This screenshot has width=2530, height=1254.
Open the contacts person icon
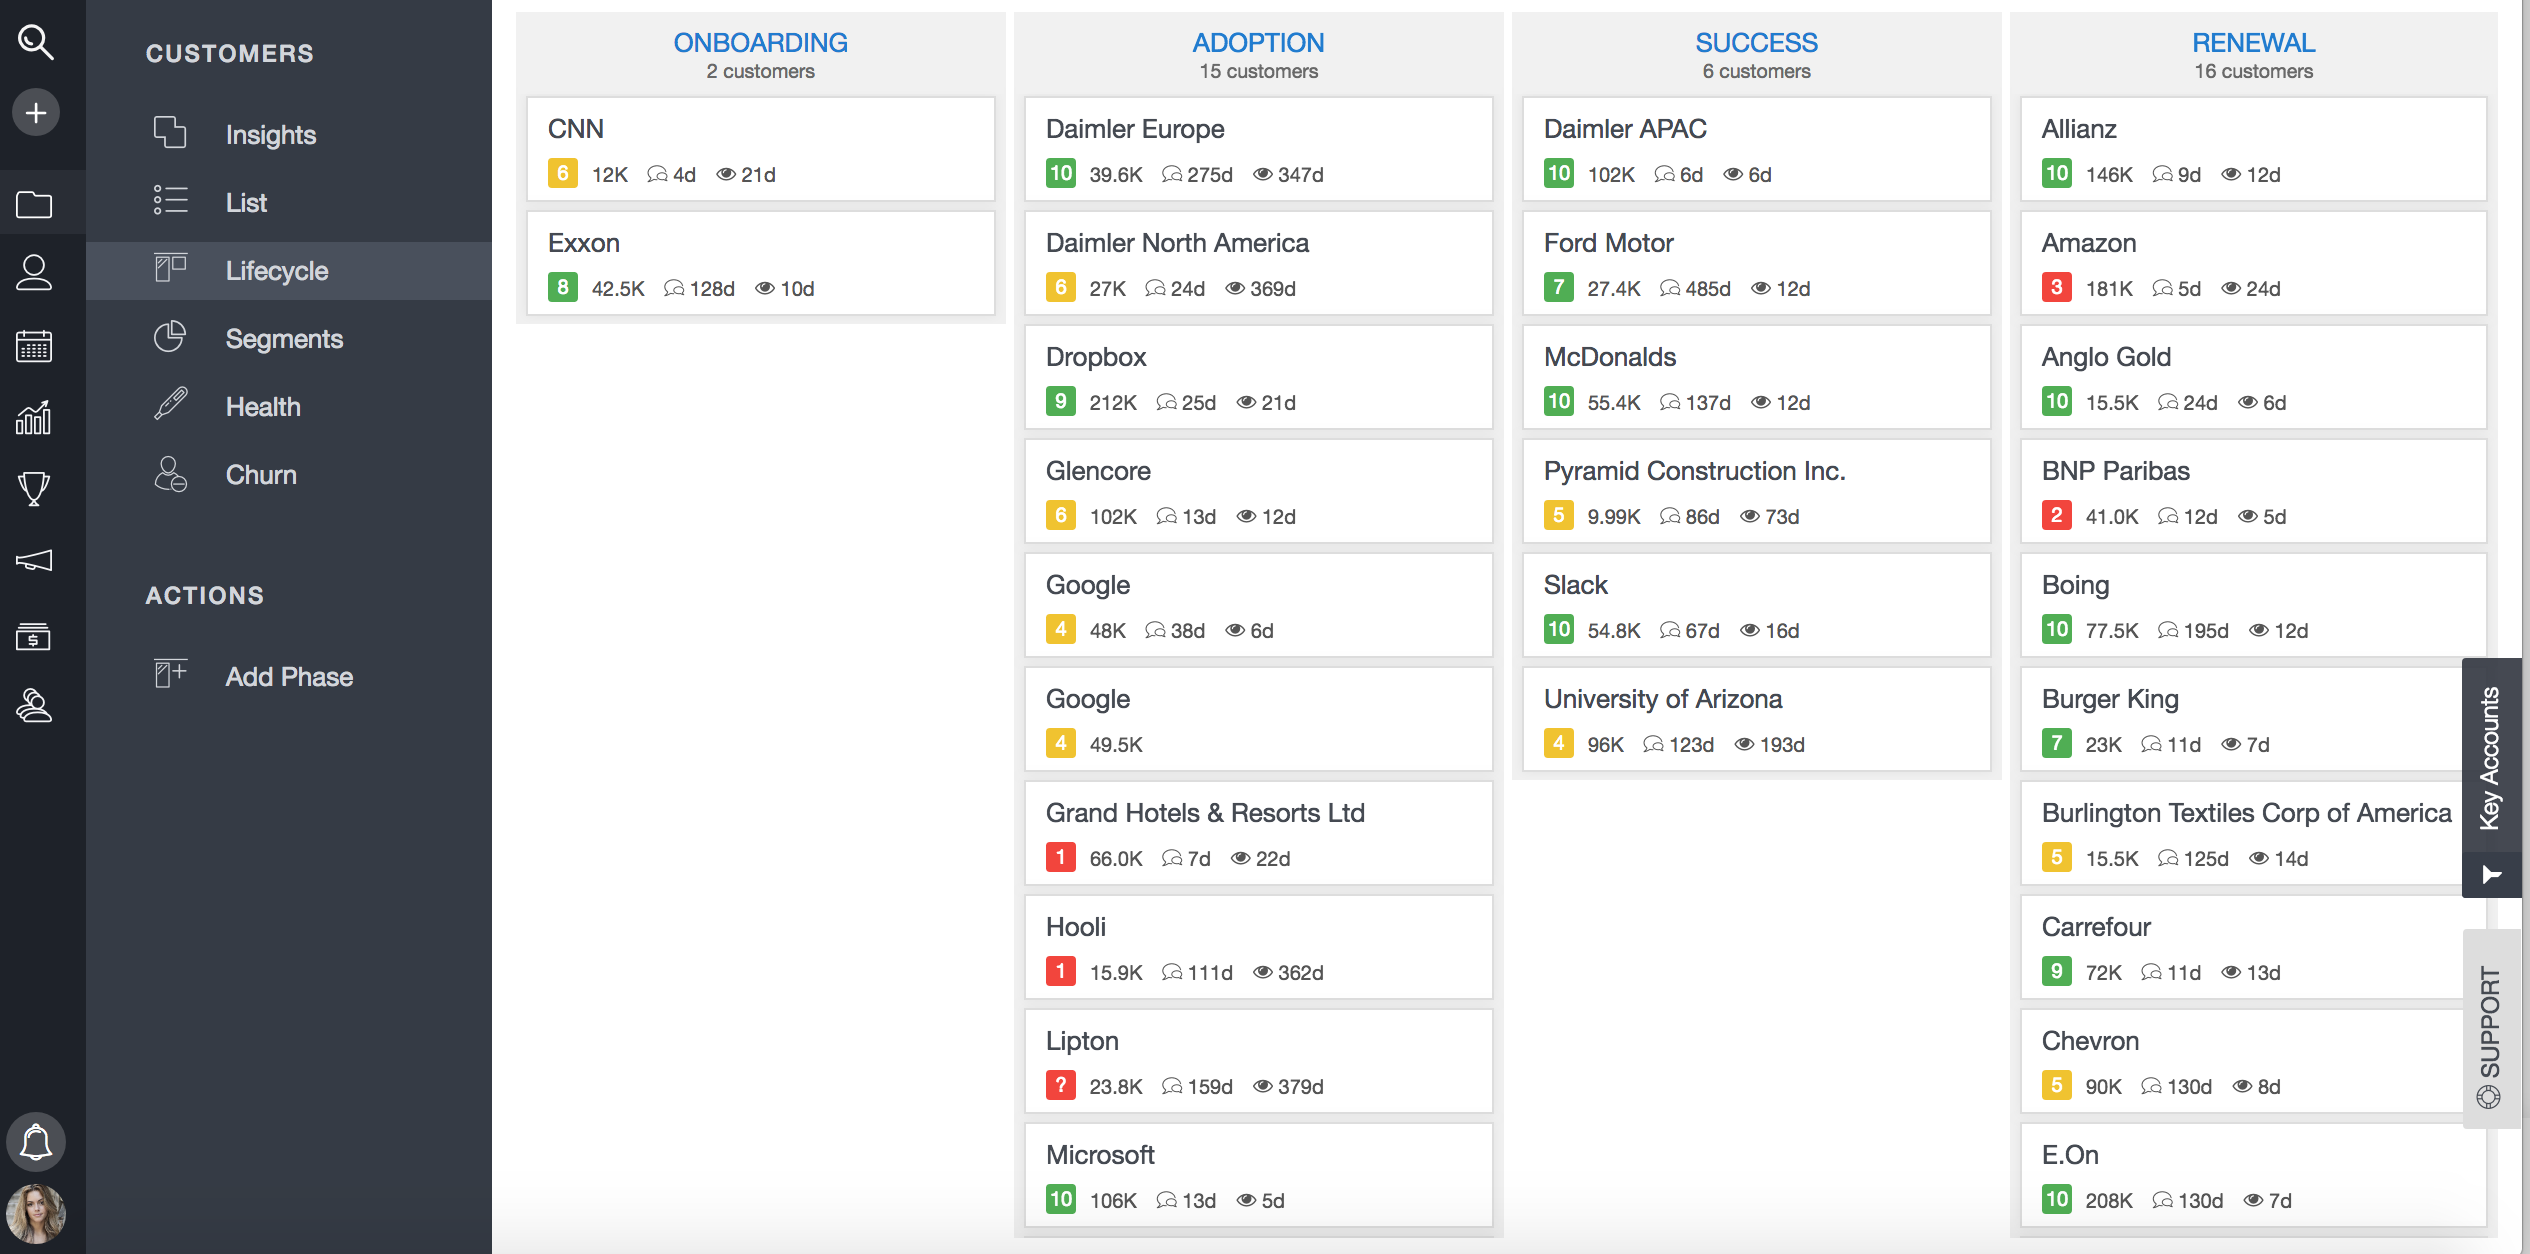click(x=35, y=273)
